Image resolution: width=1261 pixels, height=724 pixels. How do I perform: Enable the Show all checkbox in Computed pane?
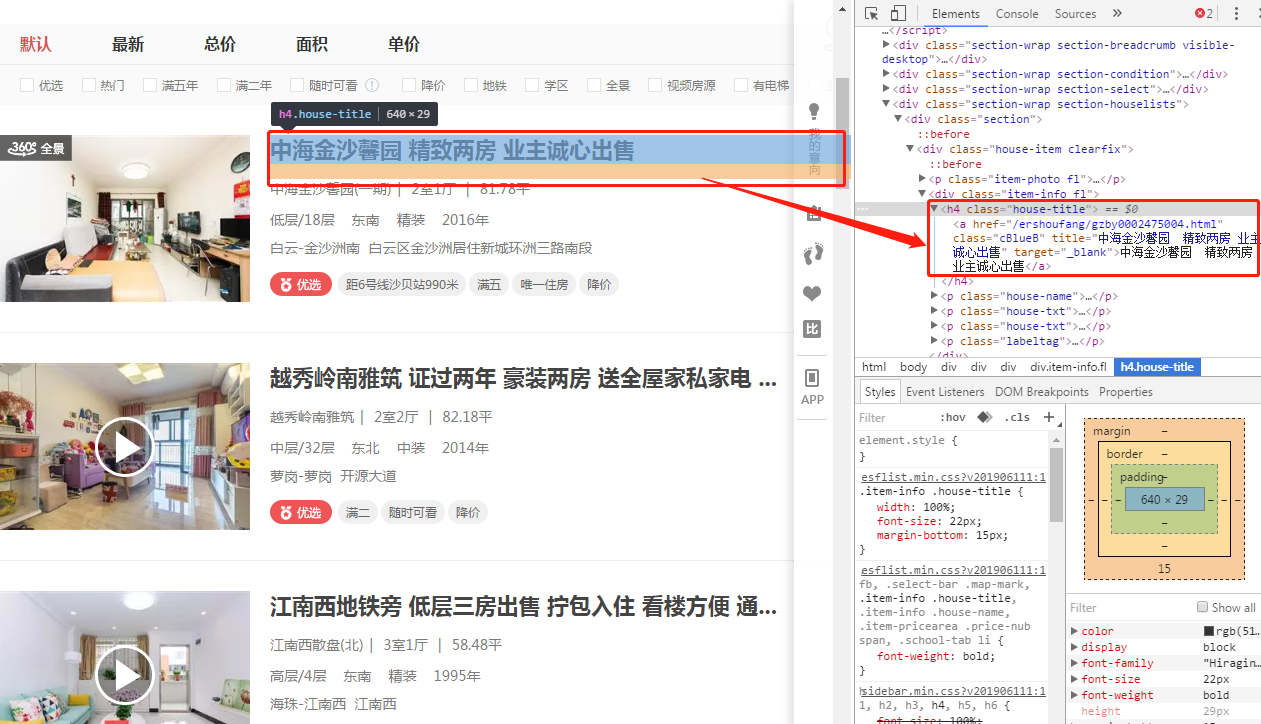click(1202, 607)
